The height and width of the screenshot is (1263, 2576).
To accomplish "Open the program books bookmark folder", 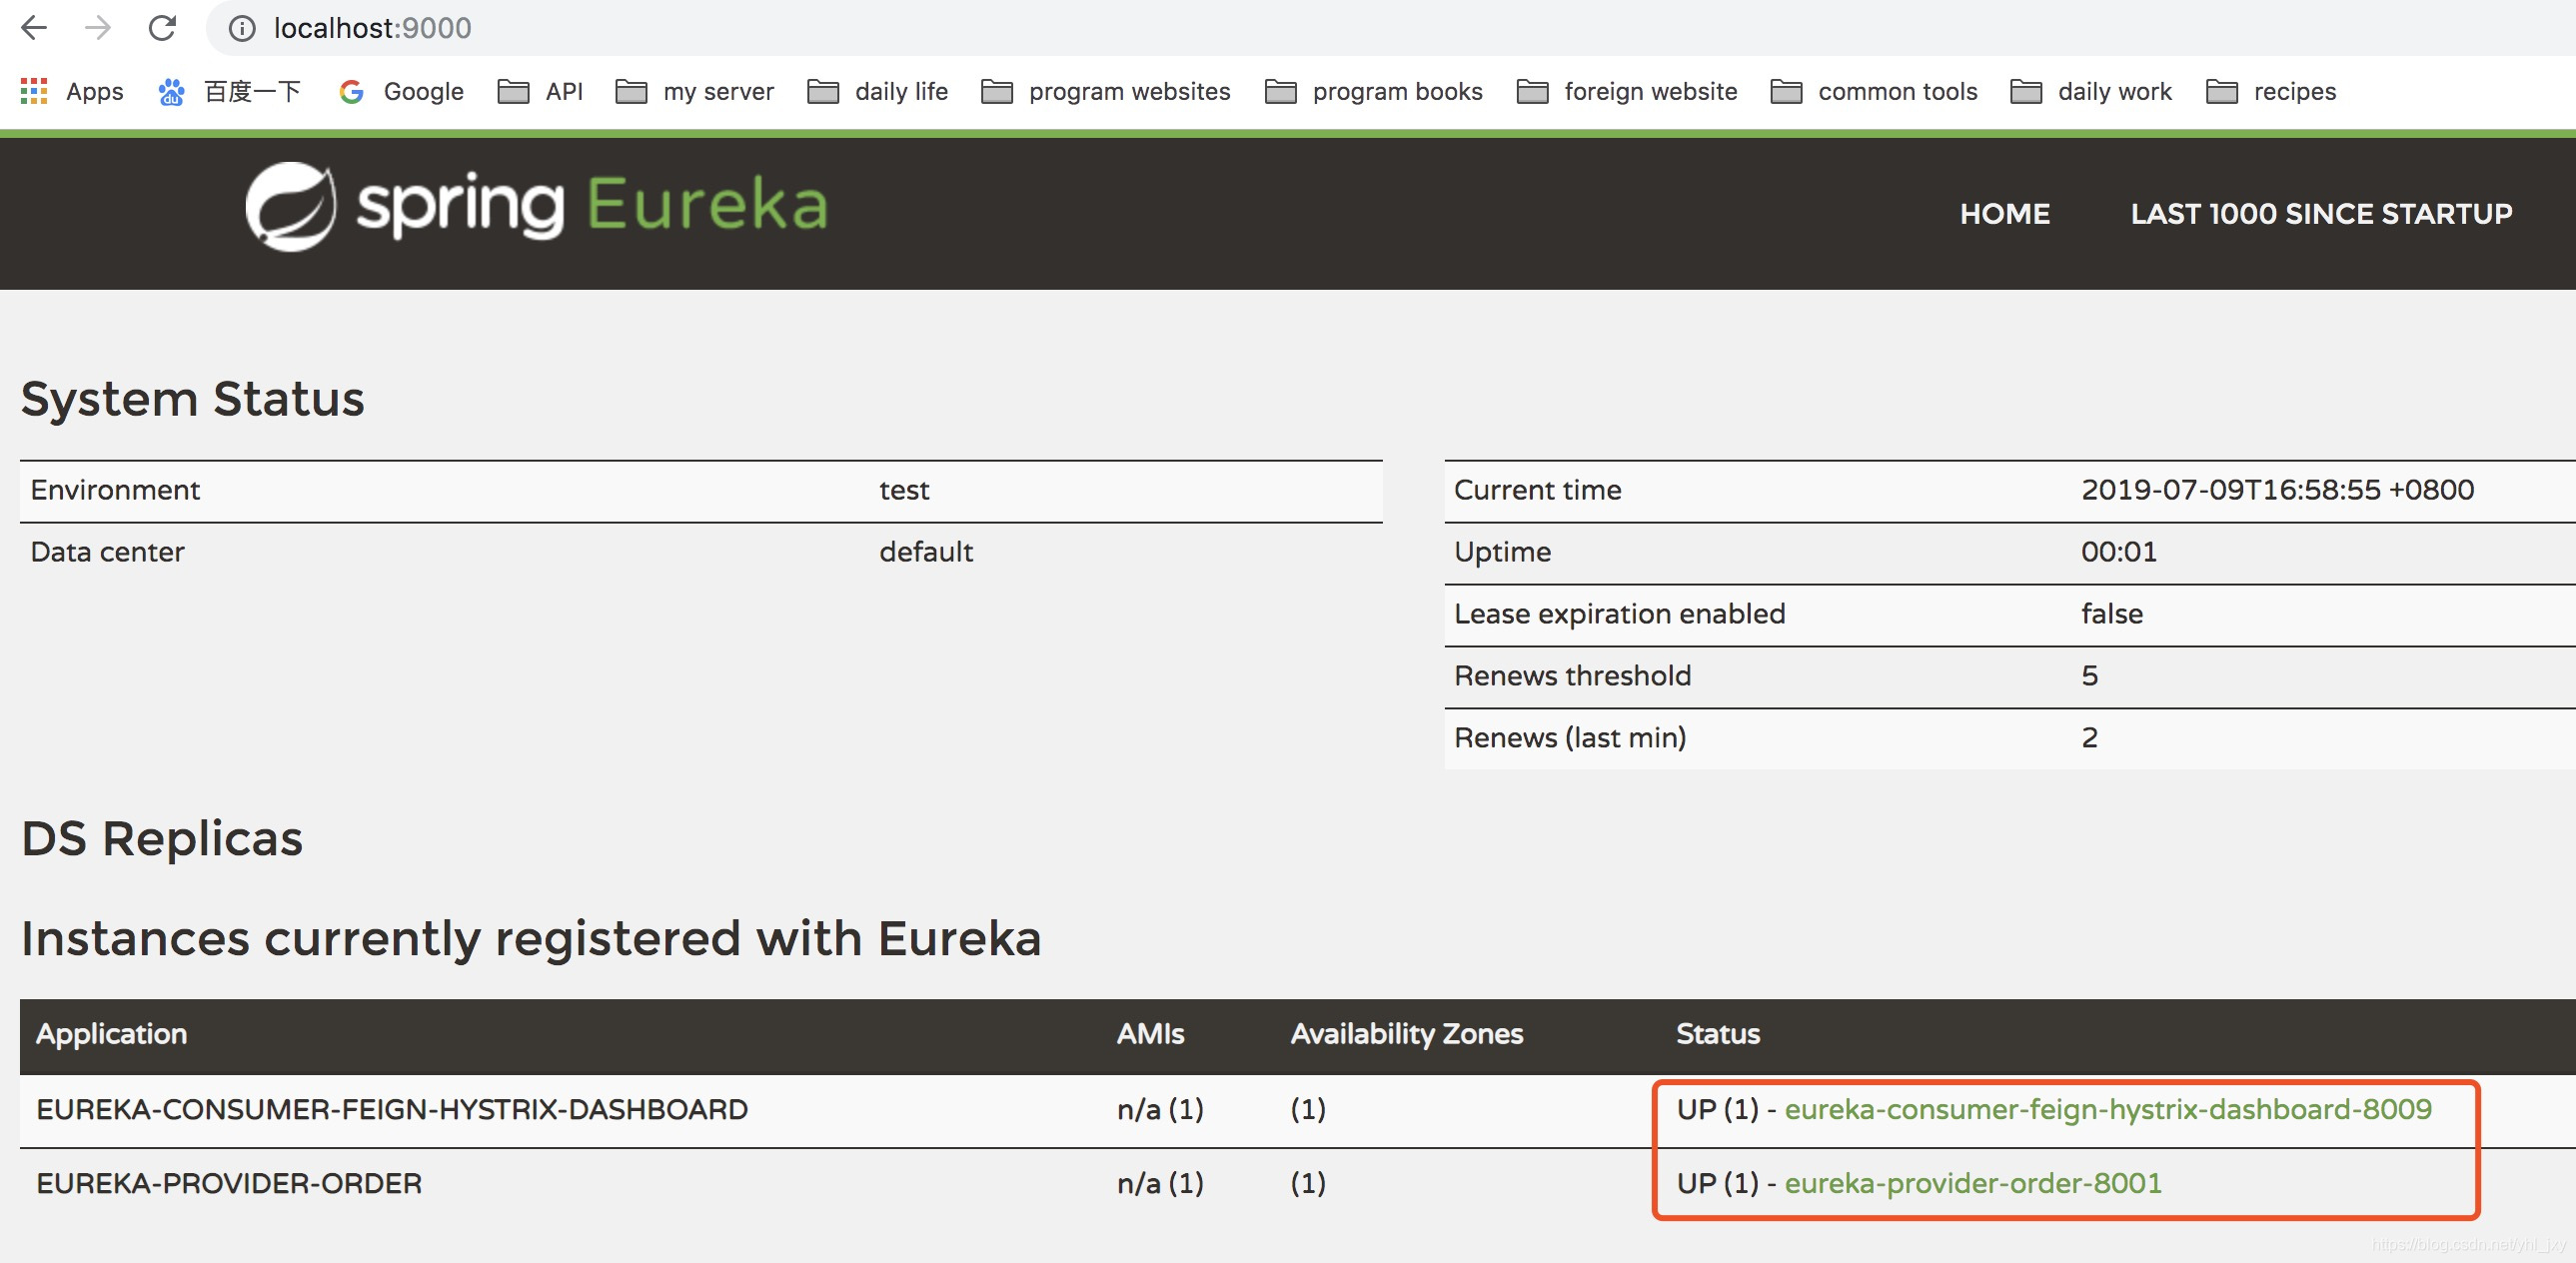I will (1374, 91).
